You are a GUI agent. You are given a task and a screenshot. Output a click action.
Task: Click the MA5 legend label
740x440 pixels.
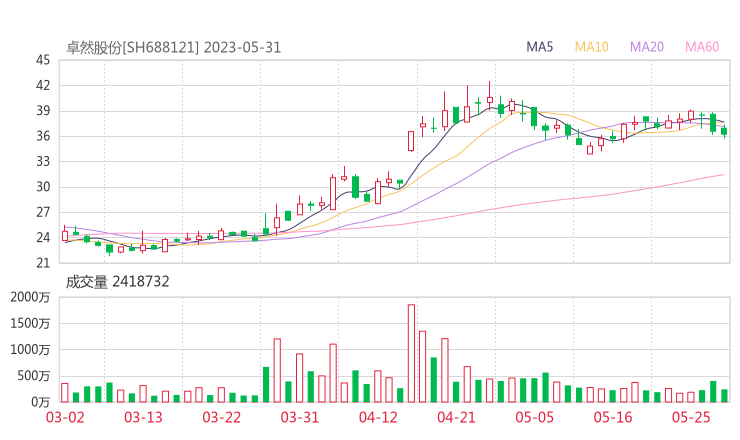(539, 47)
